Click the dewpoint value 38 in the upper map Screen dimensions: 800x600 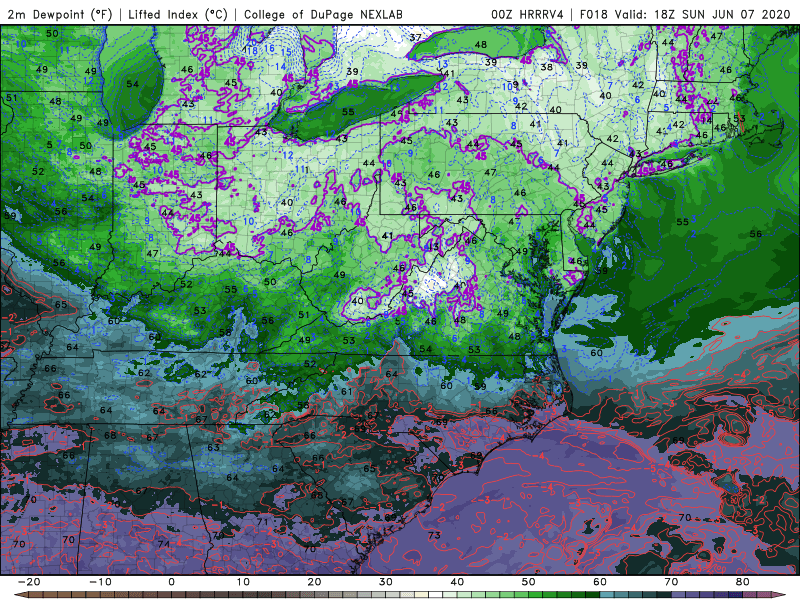coord(546,67)
